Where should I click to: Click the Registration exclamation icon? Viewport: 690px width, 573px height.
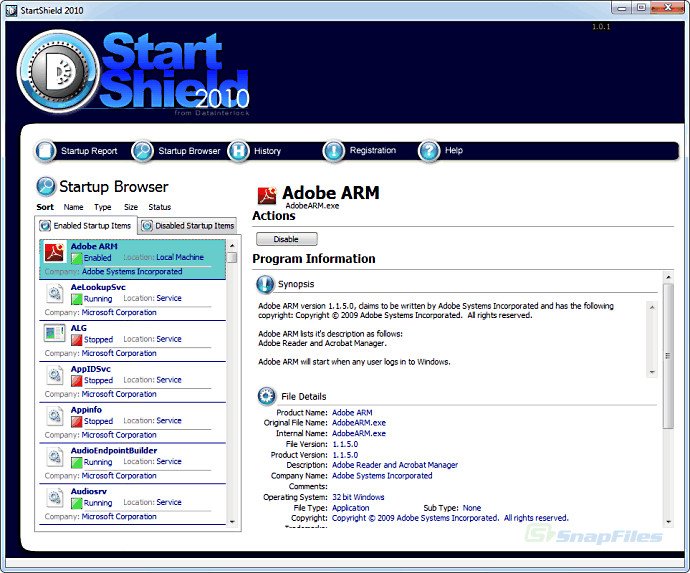click(x=334, y=151)
